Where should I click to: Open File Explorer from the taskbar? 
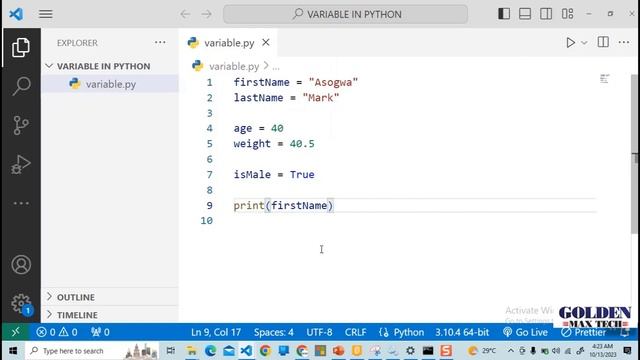191,351
